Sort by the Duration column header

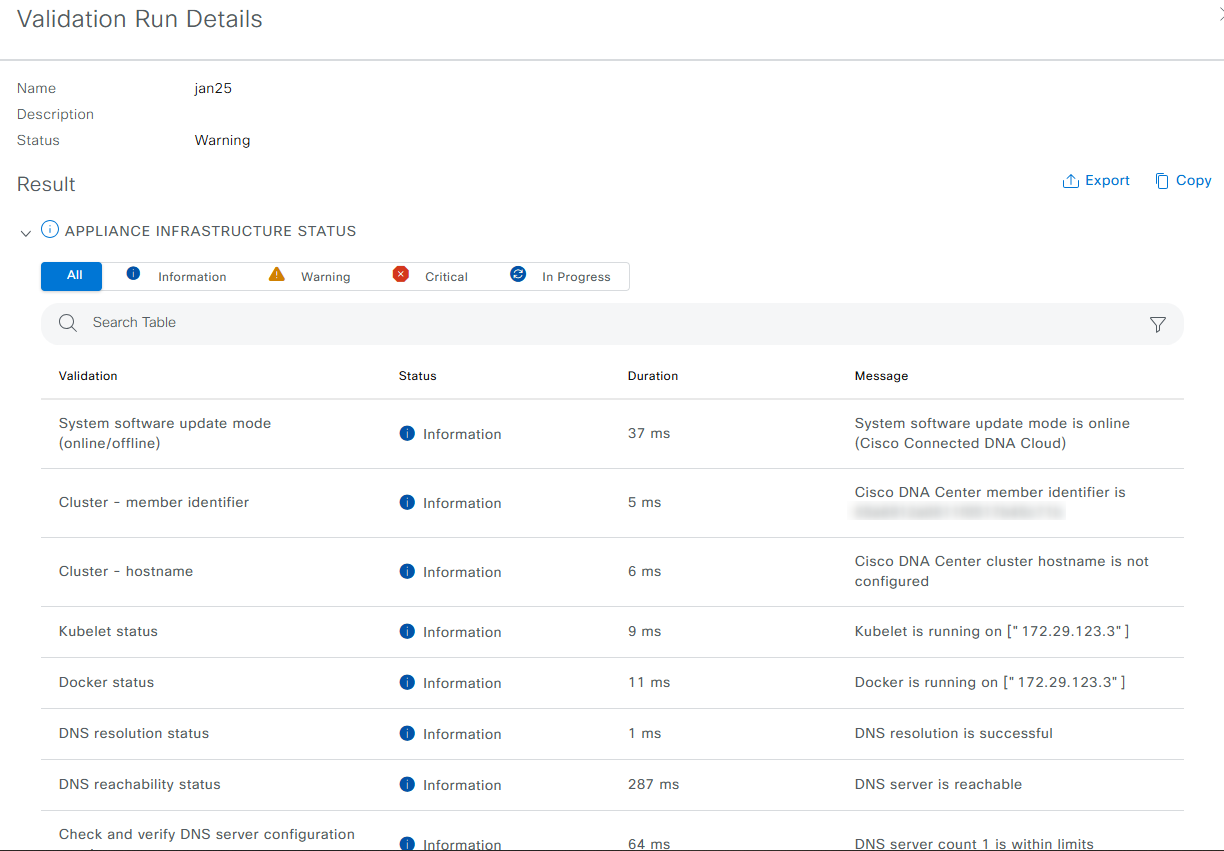652,376
